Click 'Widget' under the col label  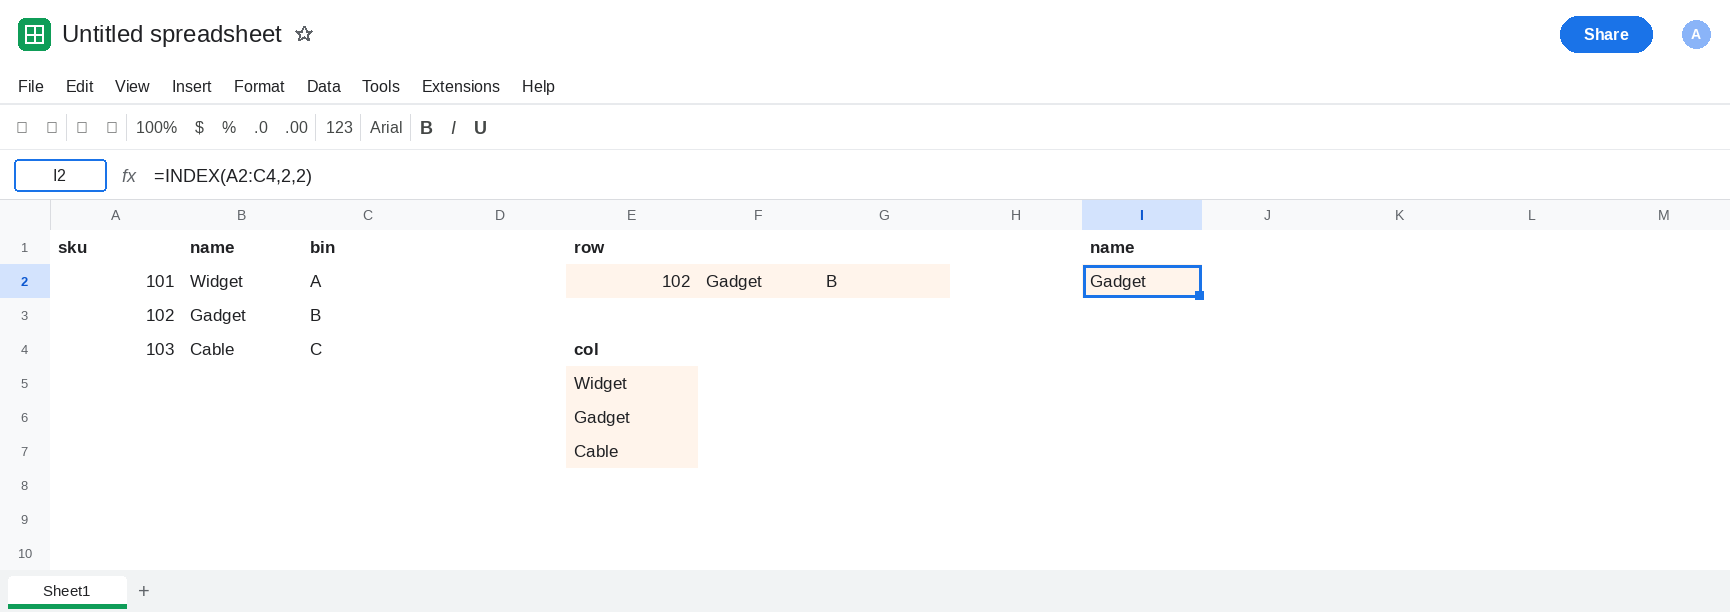point(632,383)
